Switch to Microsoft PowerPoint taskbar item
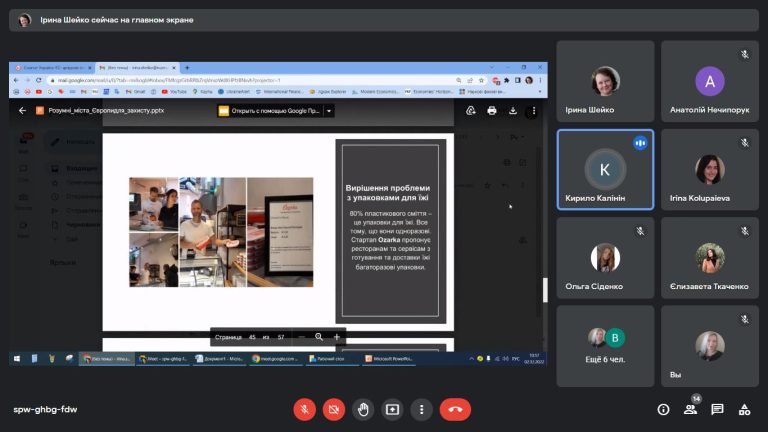Viewport: 768px width, 432px height. point(389,359)
